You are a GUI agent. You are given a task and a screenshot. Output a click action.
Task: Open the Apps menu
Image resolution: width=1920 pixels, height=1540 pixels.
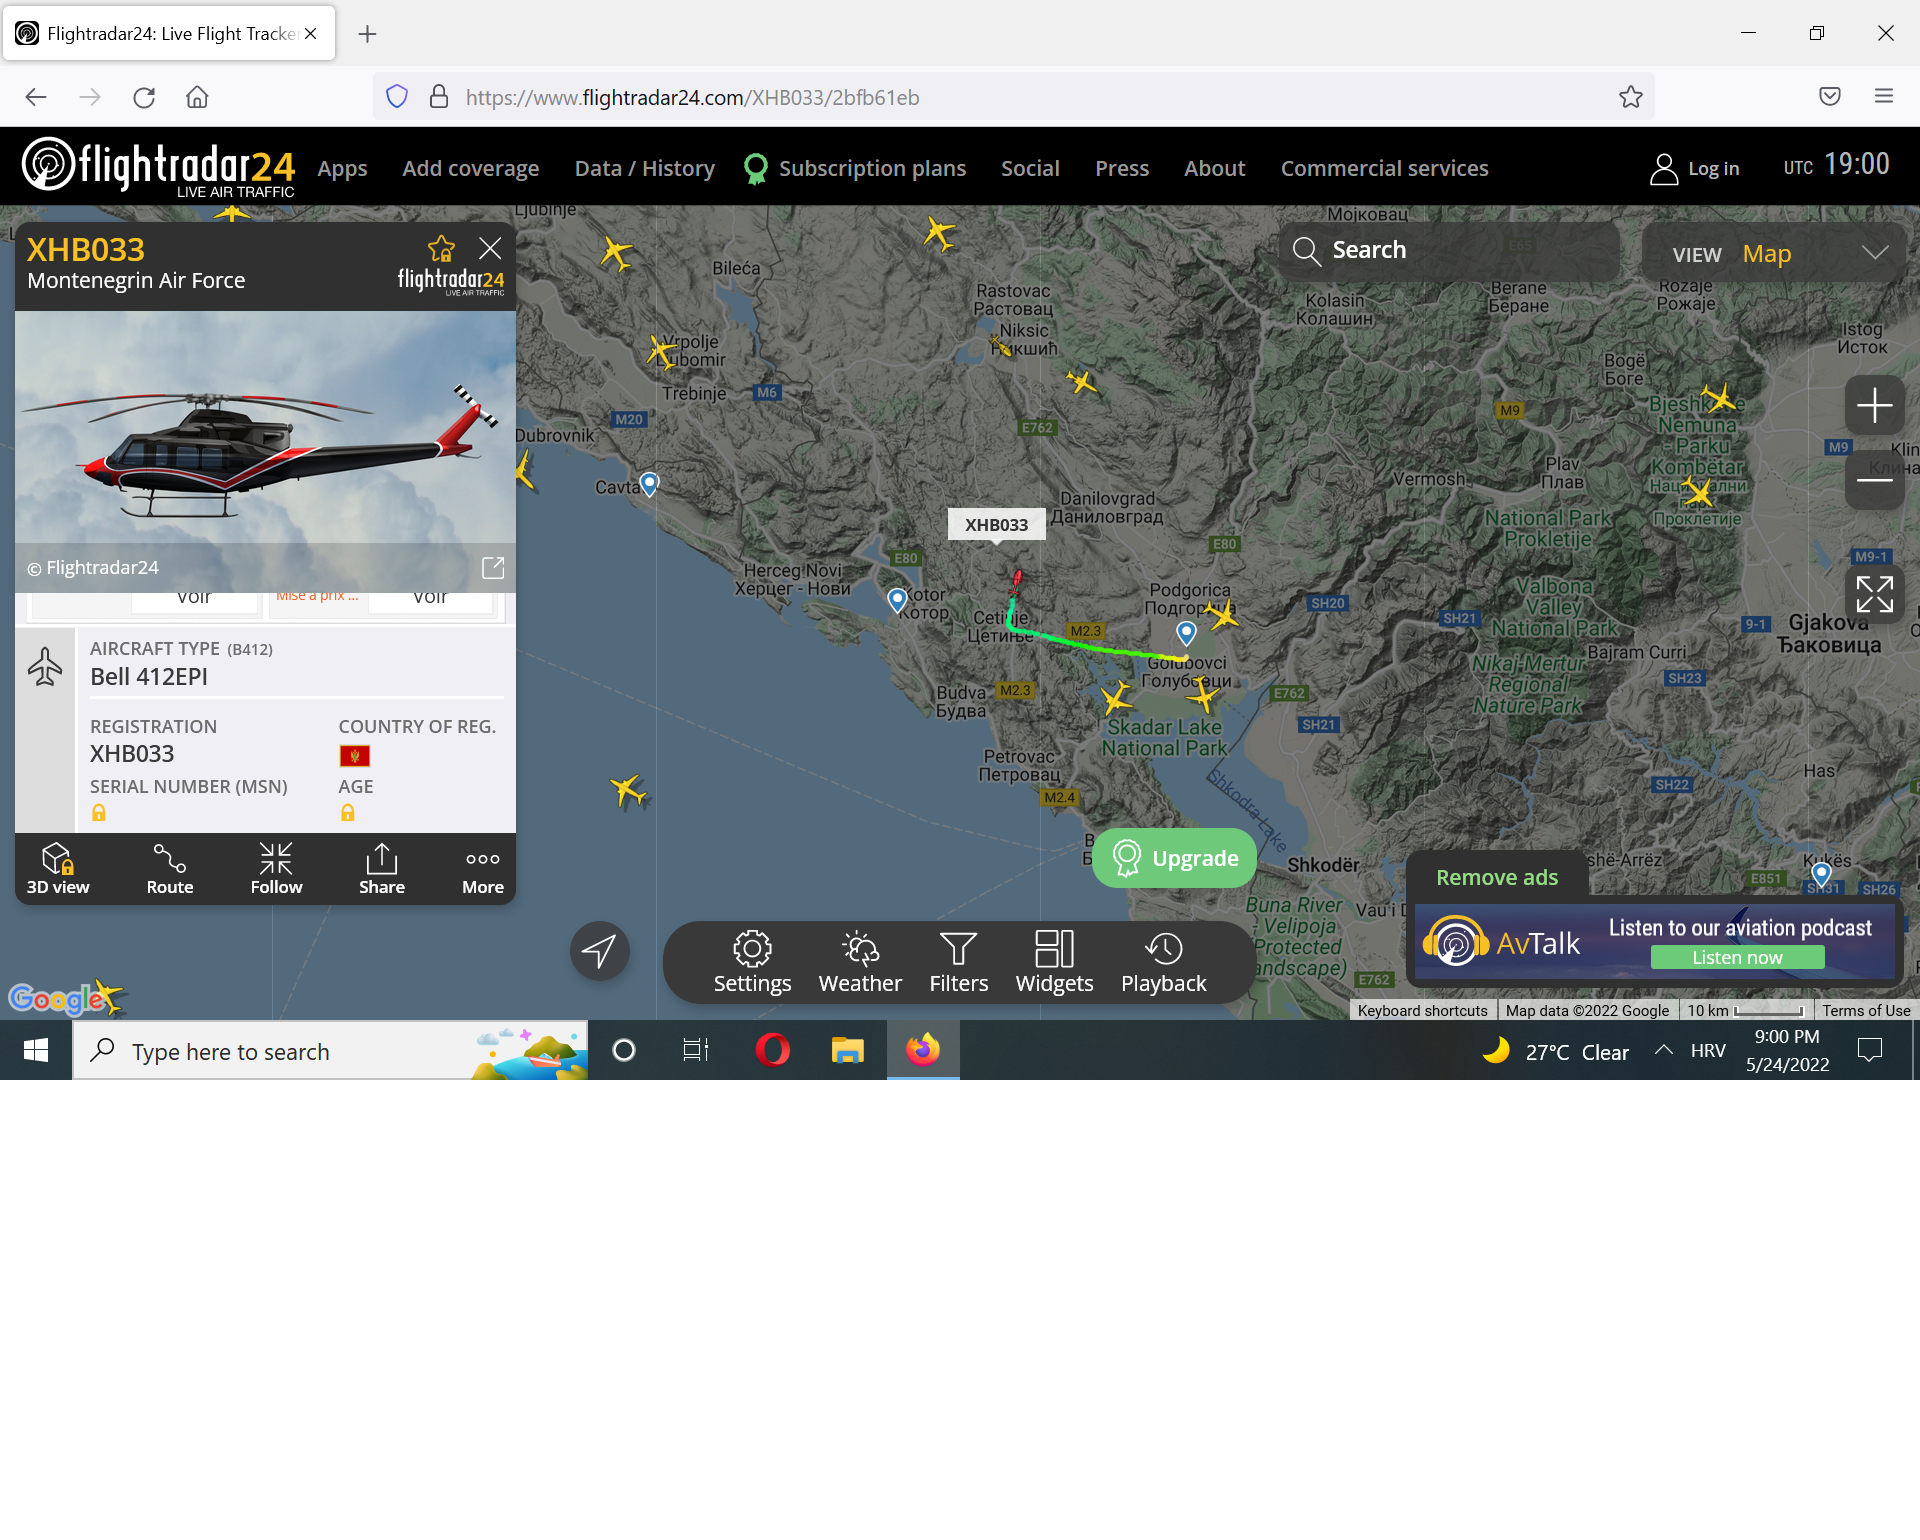342,168
